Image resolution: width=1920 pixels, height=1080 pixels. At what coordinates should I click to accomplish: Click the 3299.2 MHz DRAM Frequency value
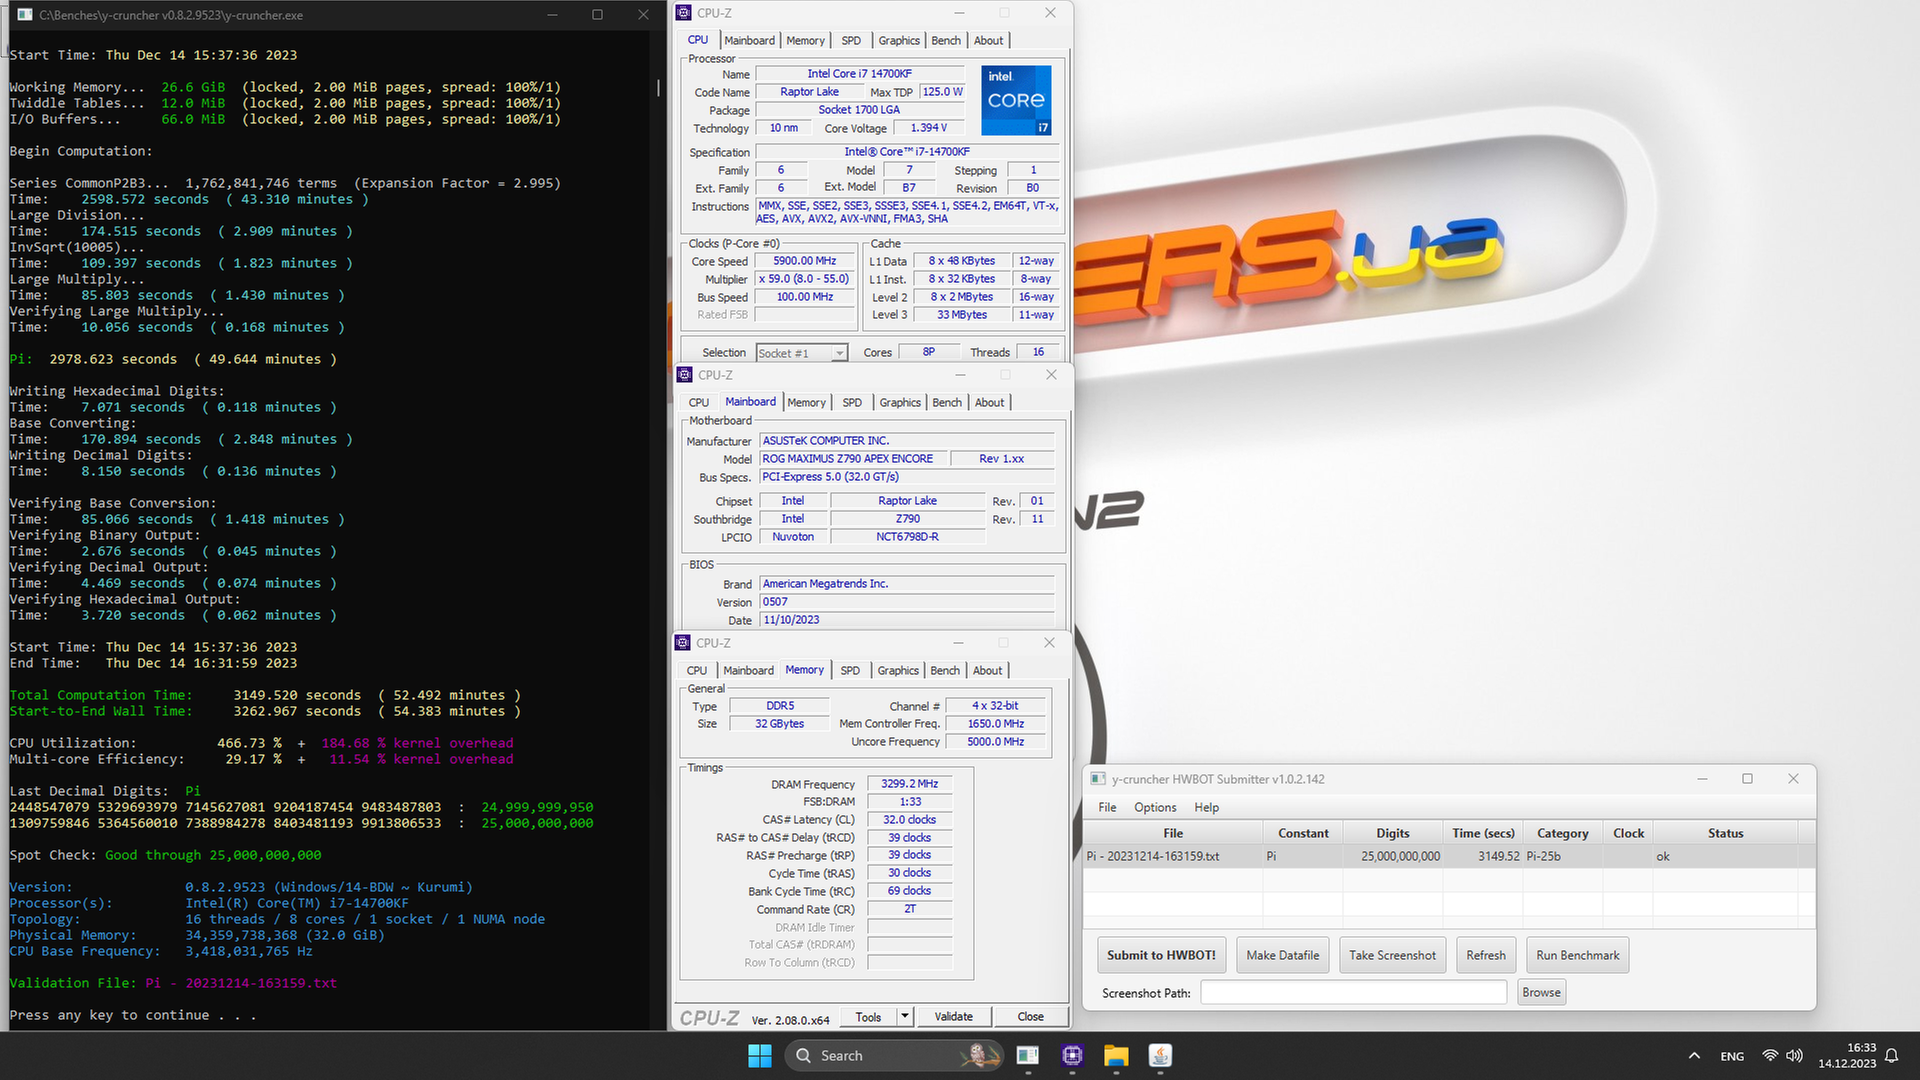(x=909, y=784)
